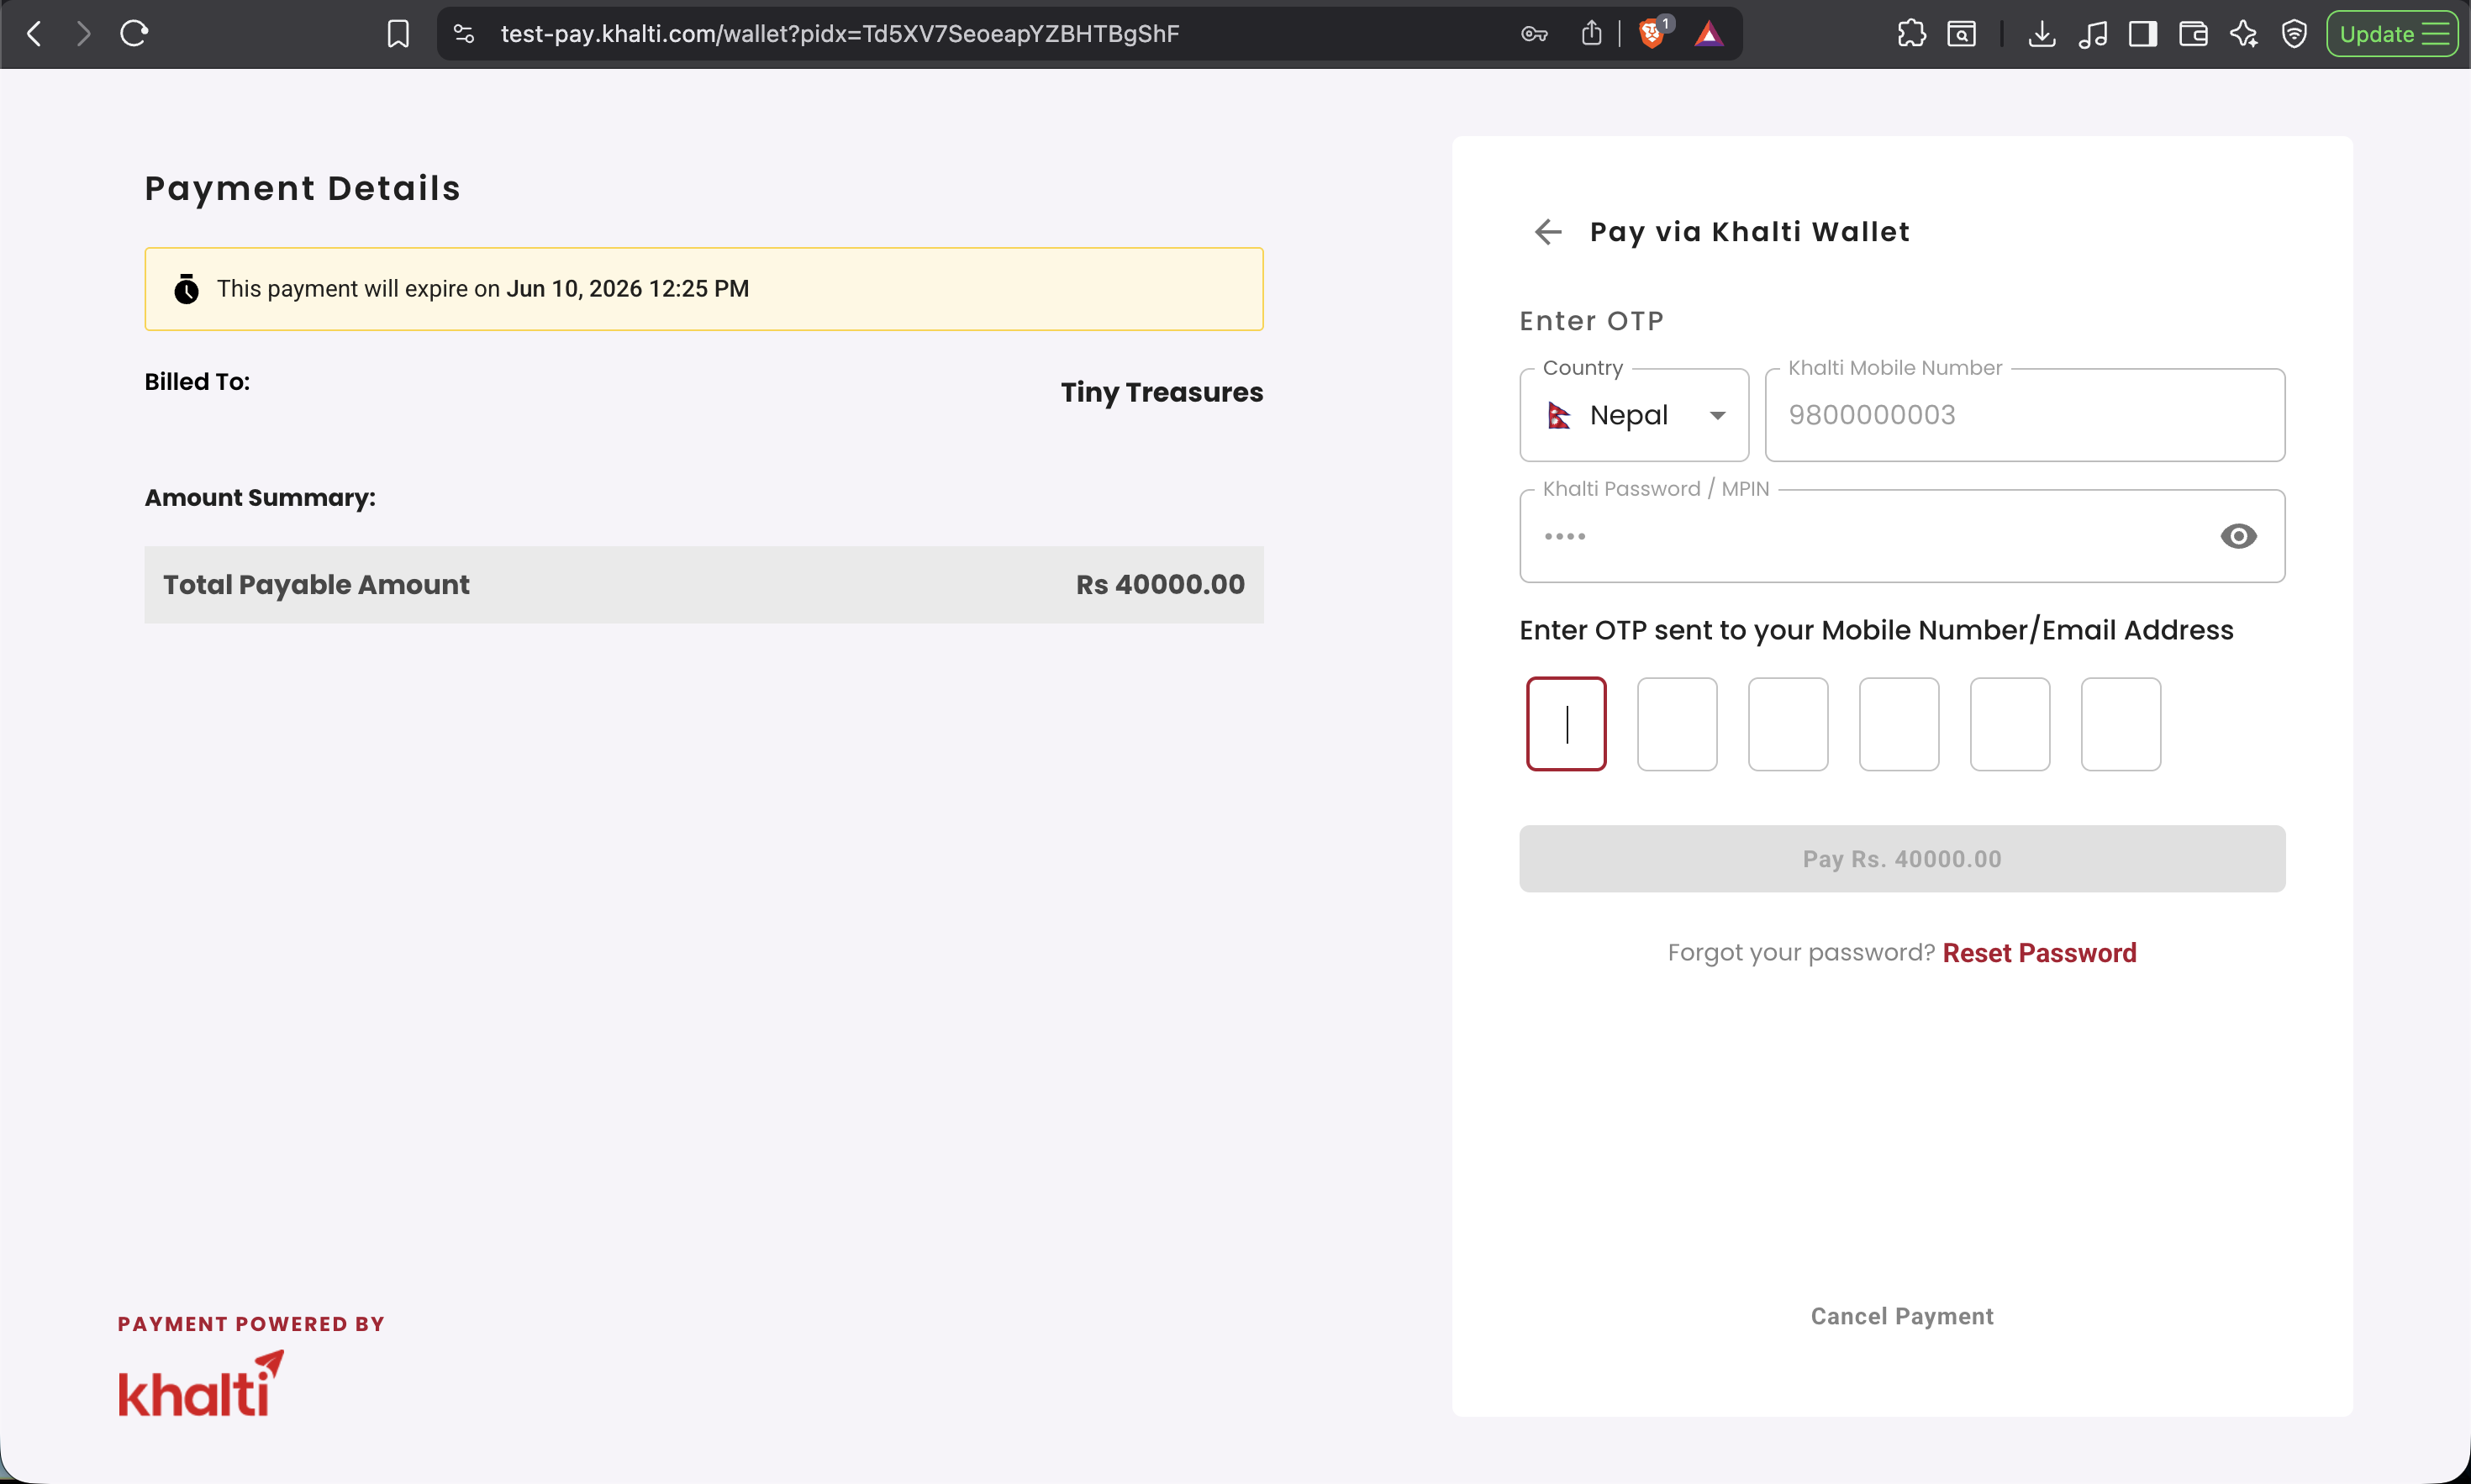
Task: Open Brave Rewards triangle icon
Action: point(1709,34)
